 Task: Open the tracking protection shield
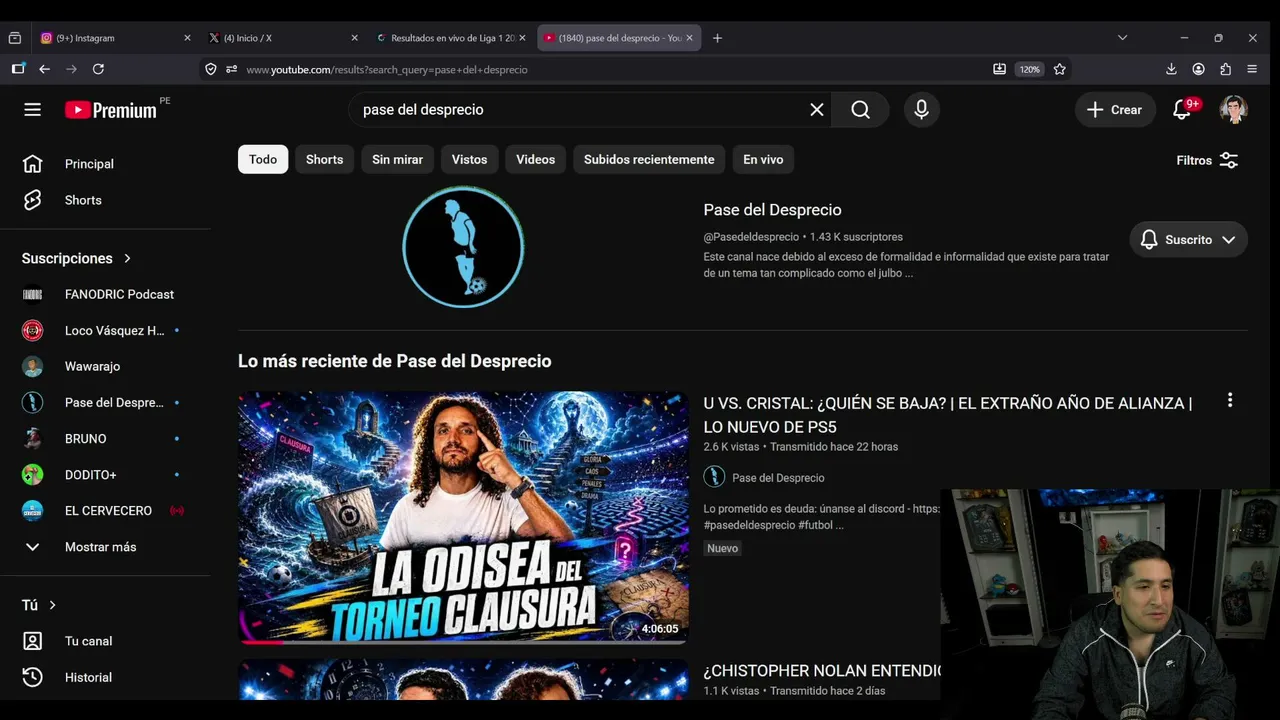(x=211, y=69)
